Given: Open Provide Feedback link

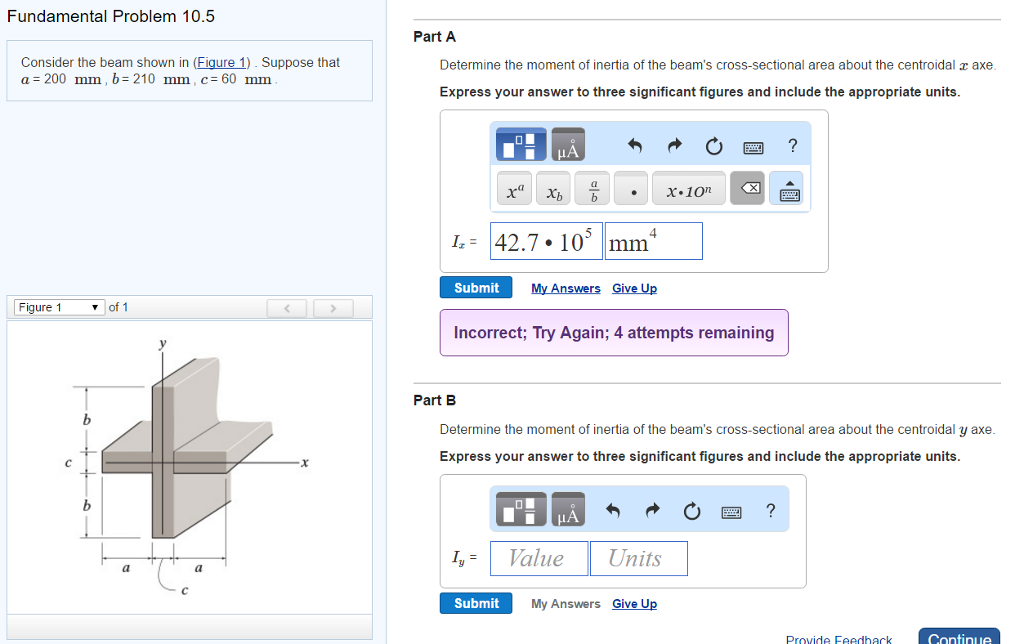Looking at the screenshot, I should [x=839, y=639].
